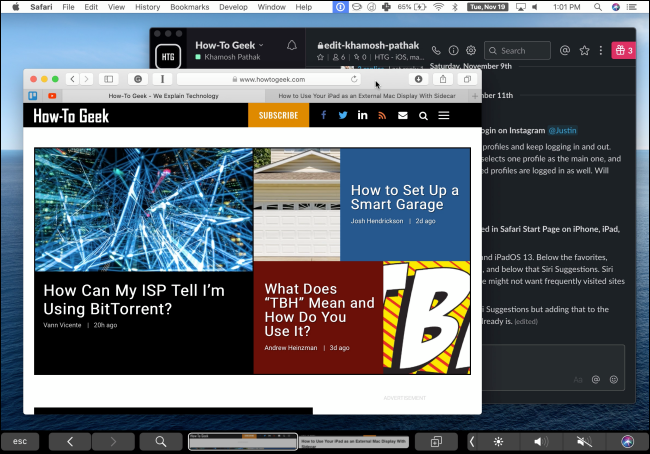
Task: Click the Grammarly extension icon in the toolbar
Action: (x=138, y=79)
